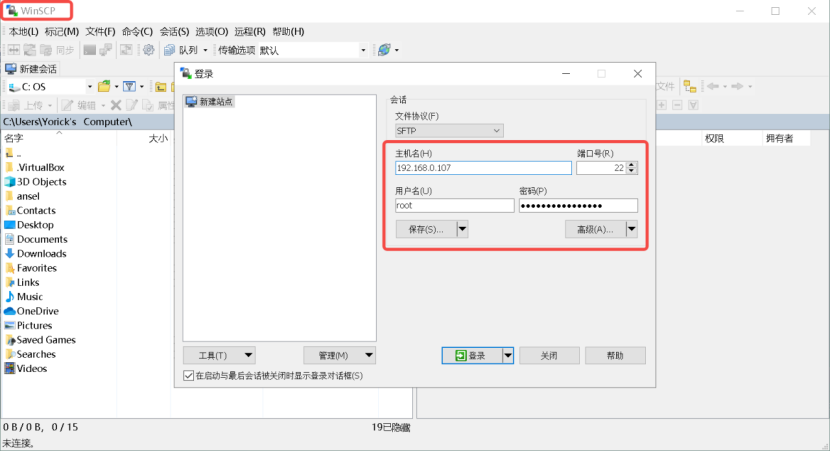Open the 传输选项 默认 combo box

(312, 50)
